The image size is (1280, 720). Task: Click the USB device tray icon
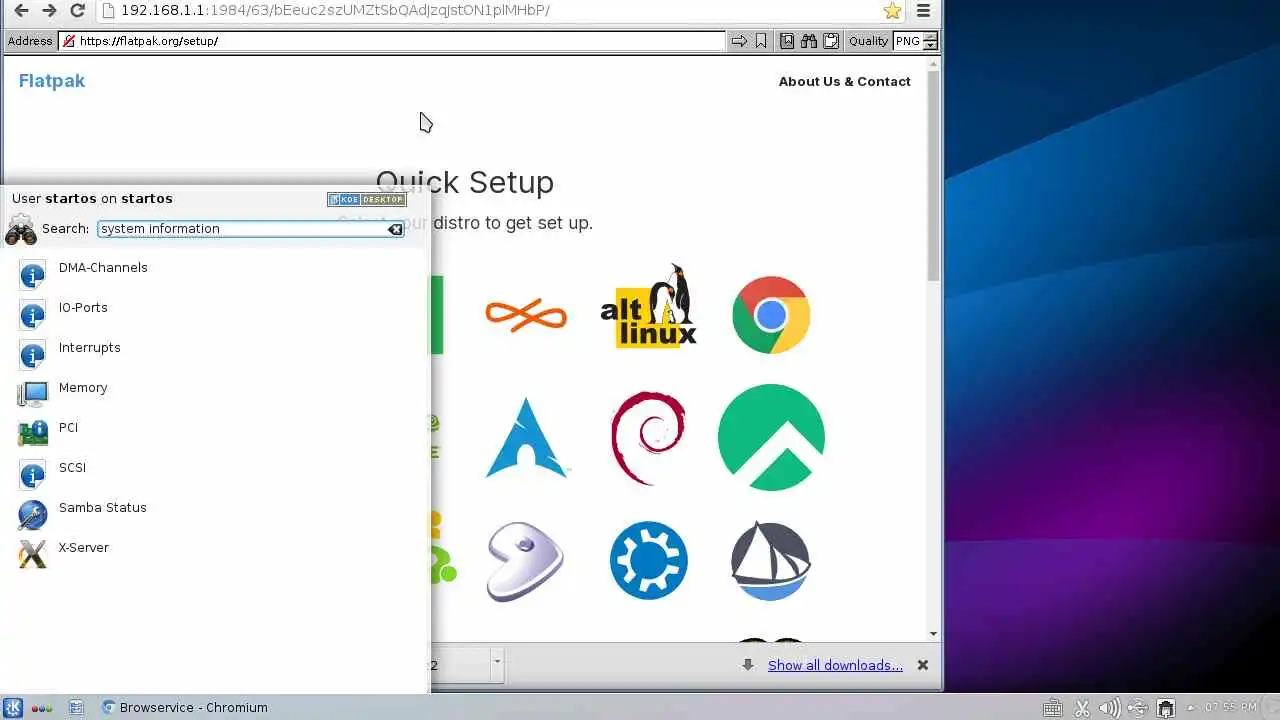pos(1137,708)
